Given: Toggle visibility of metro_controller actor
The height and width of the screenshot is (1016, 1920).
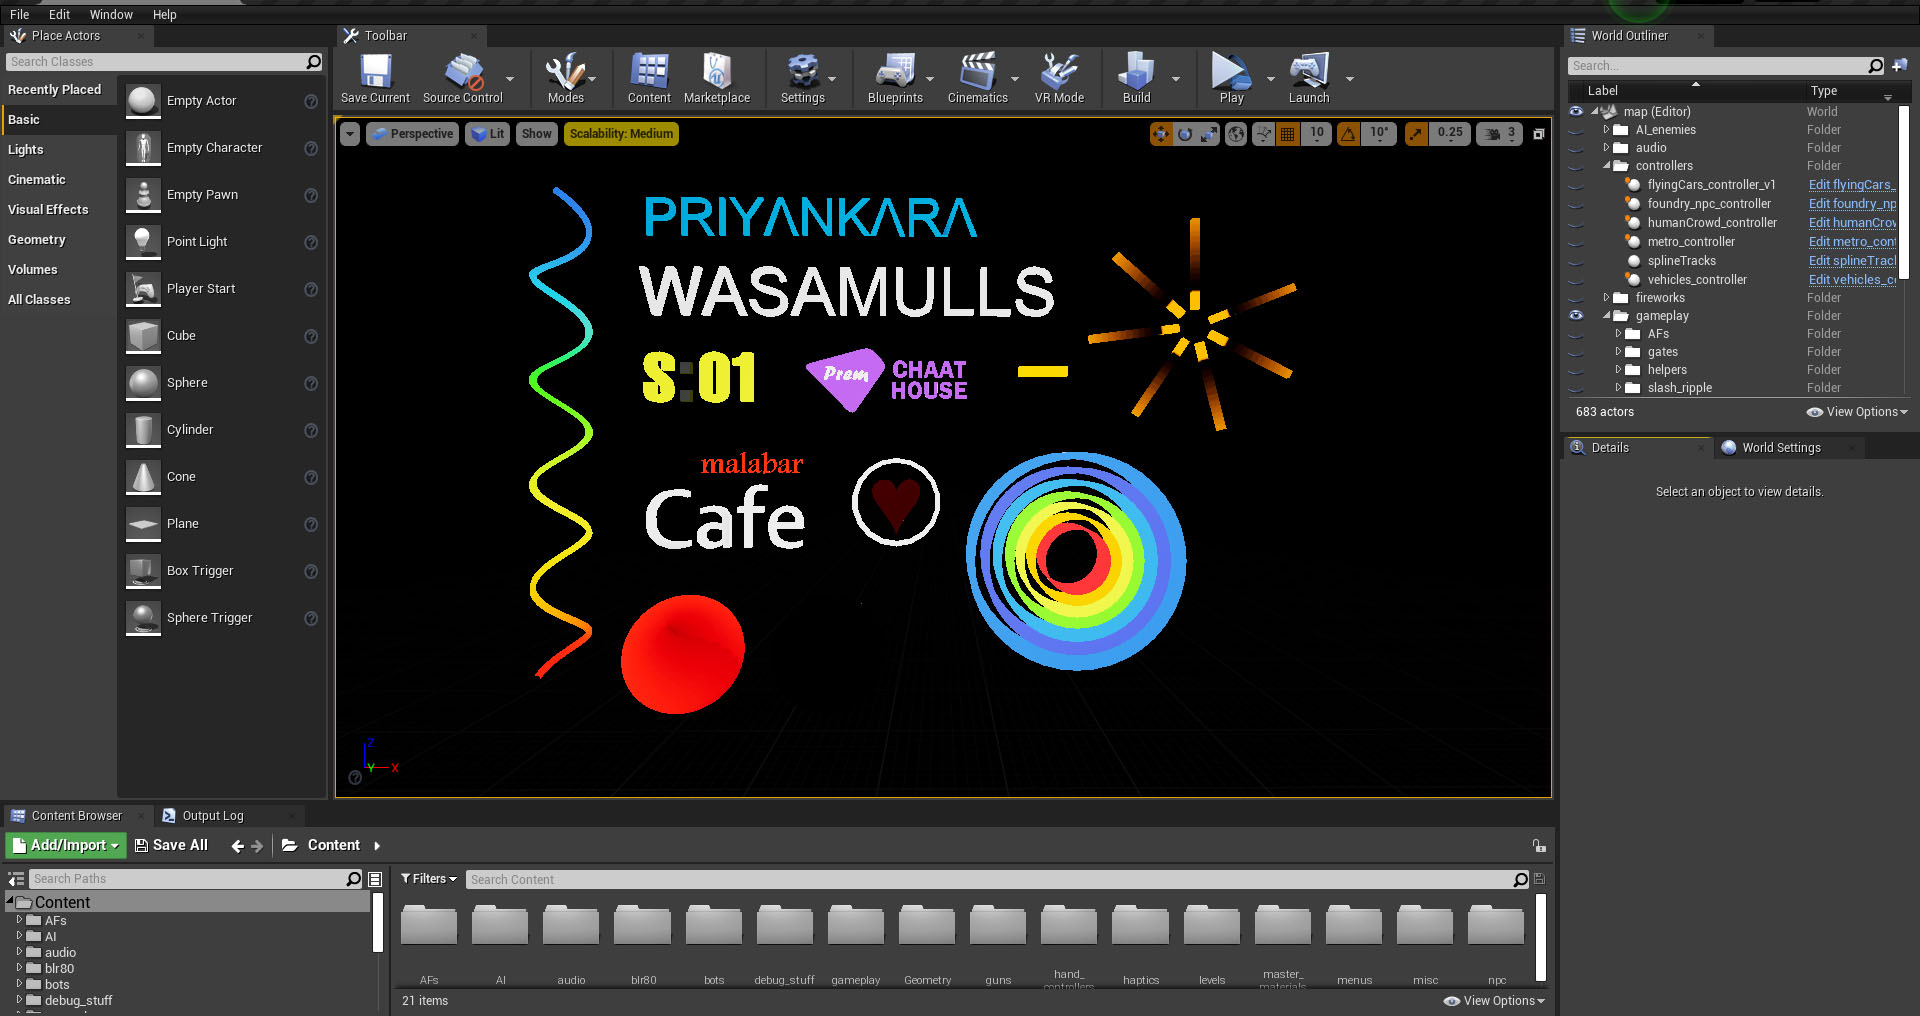Looking at the screenshot, I should point(1576,244).
